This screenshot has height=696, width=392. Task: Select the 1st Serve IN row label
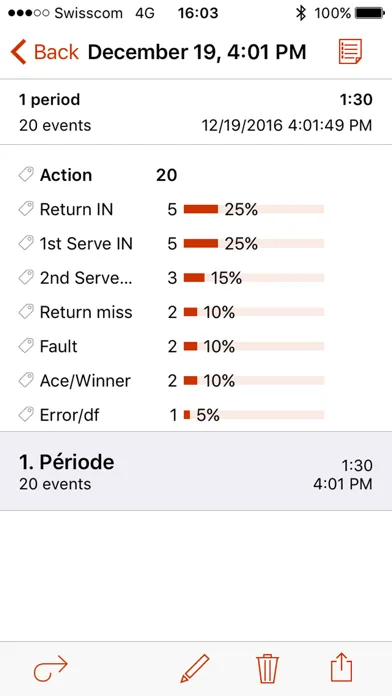click(86, 244)
